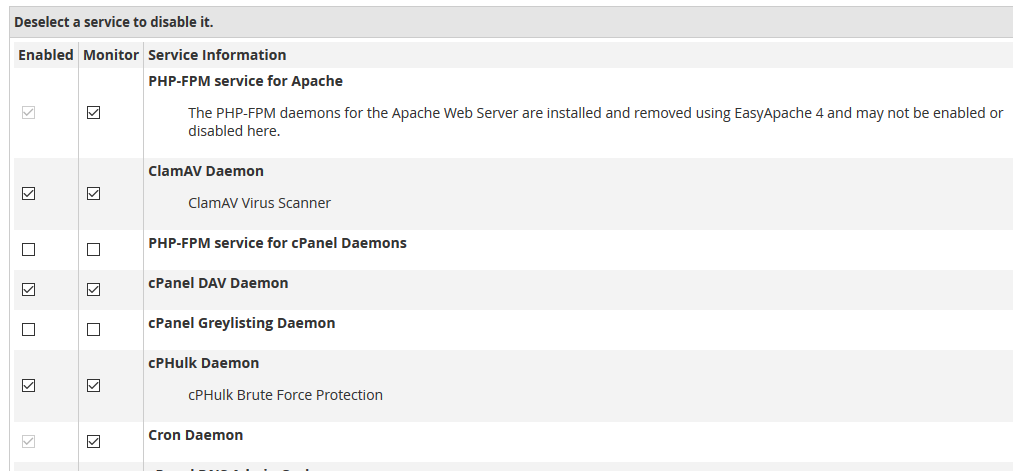Enable PHP-FPM service for cPanel Daemons
The width and height of the screenshot is (1013, 471).
pyautogui.click(x=28, y=249)
